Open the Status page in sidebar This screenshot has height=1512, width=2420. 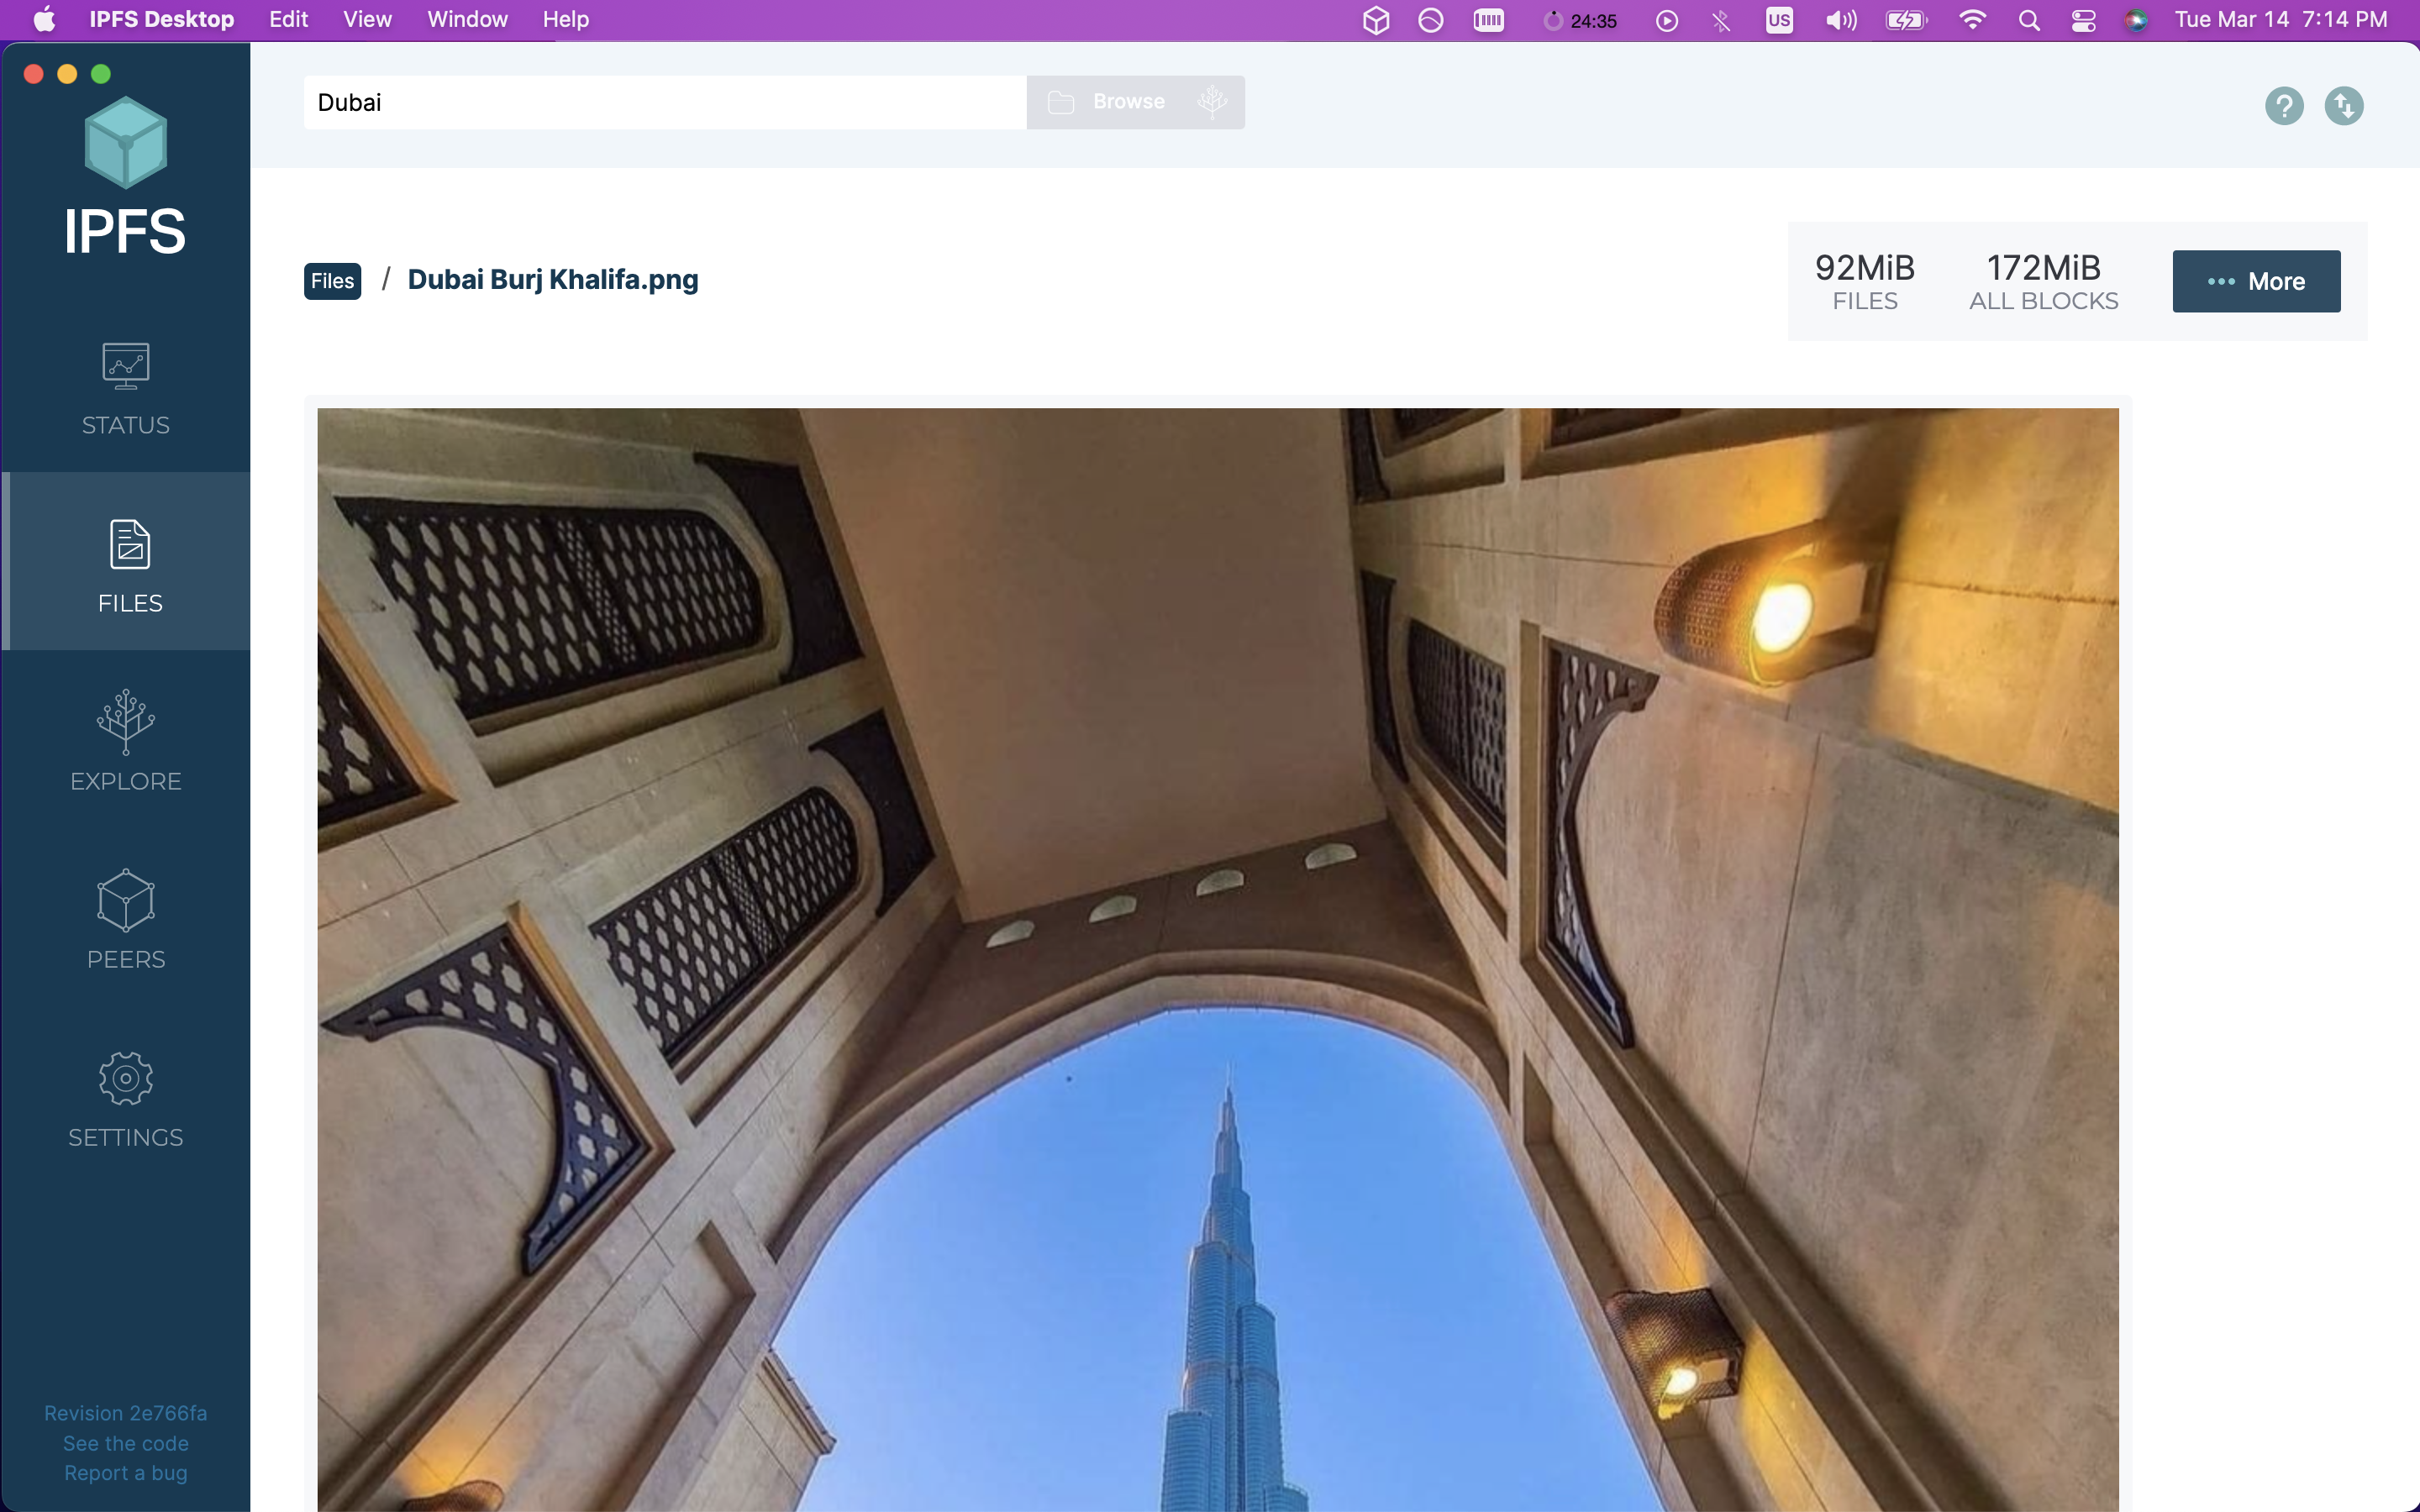tap(126, 389)
